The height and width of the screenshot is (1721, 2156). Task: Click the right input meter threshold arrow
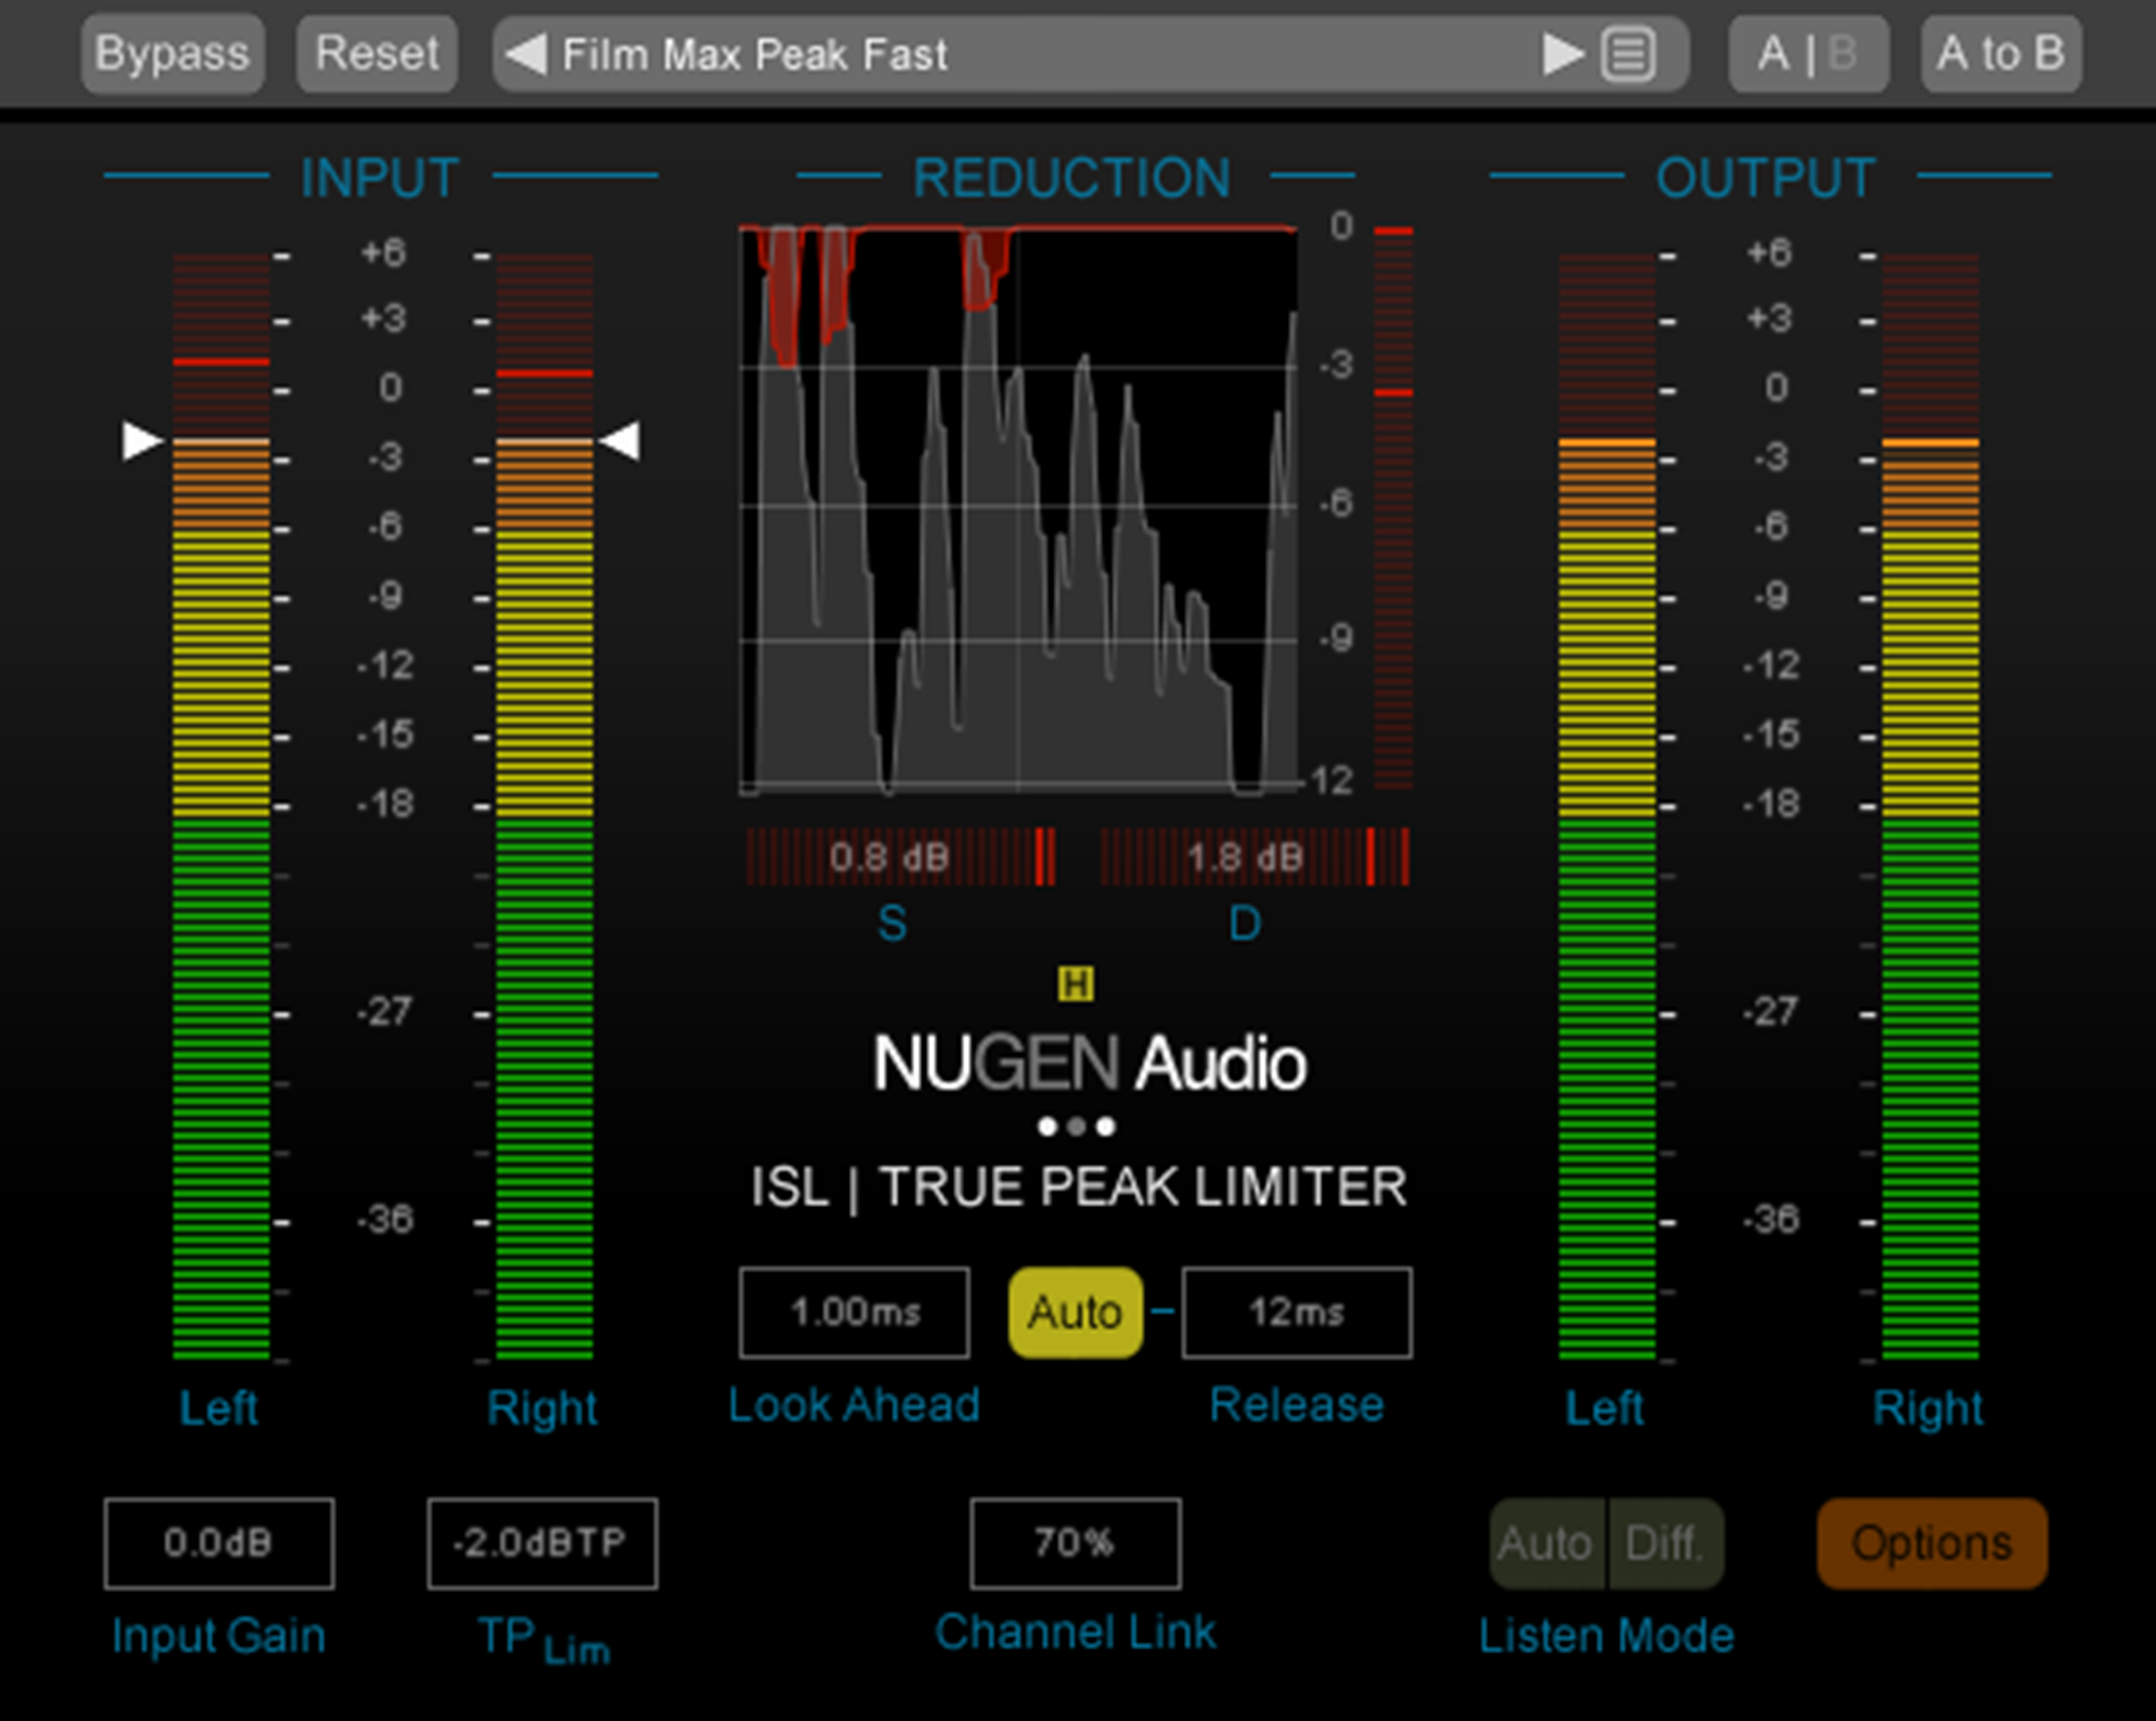click(624, 440)
